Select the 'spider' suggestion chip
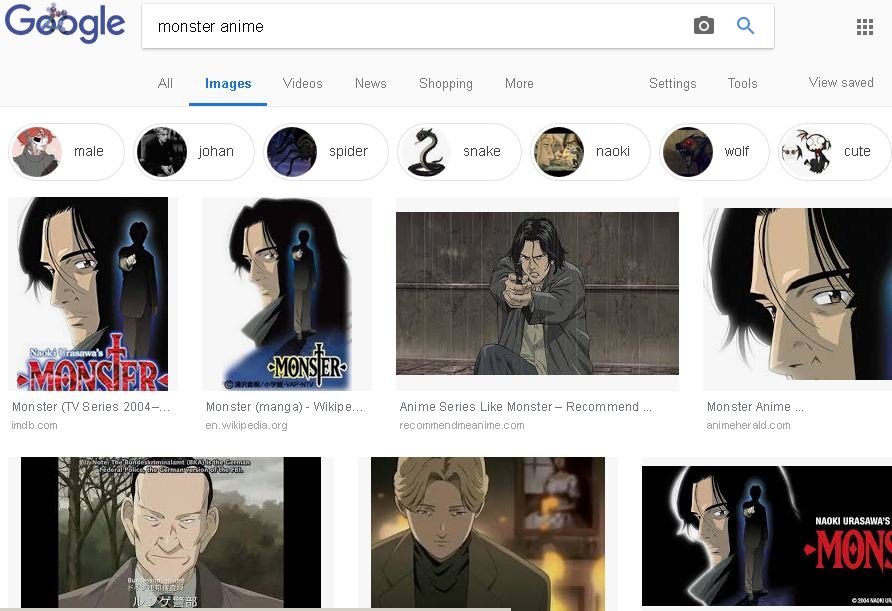The width and height of the screenshot is (892, 611). click(325, 152)
